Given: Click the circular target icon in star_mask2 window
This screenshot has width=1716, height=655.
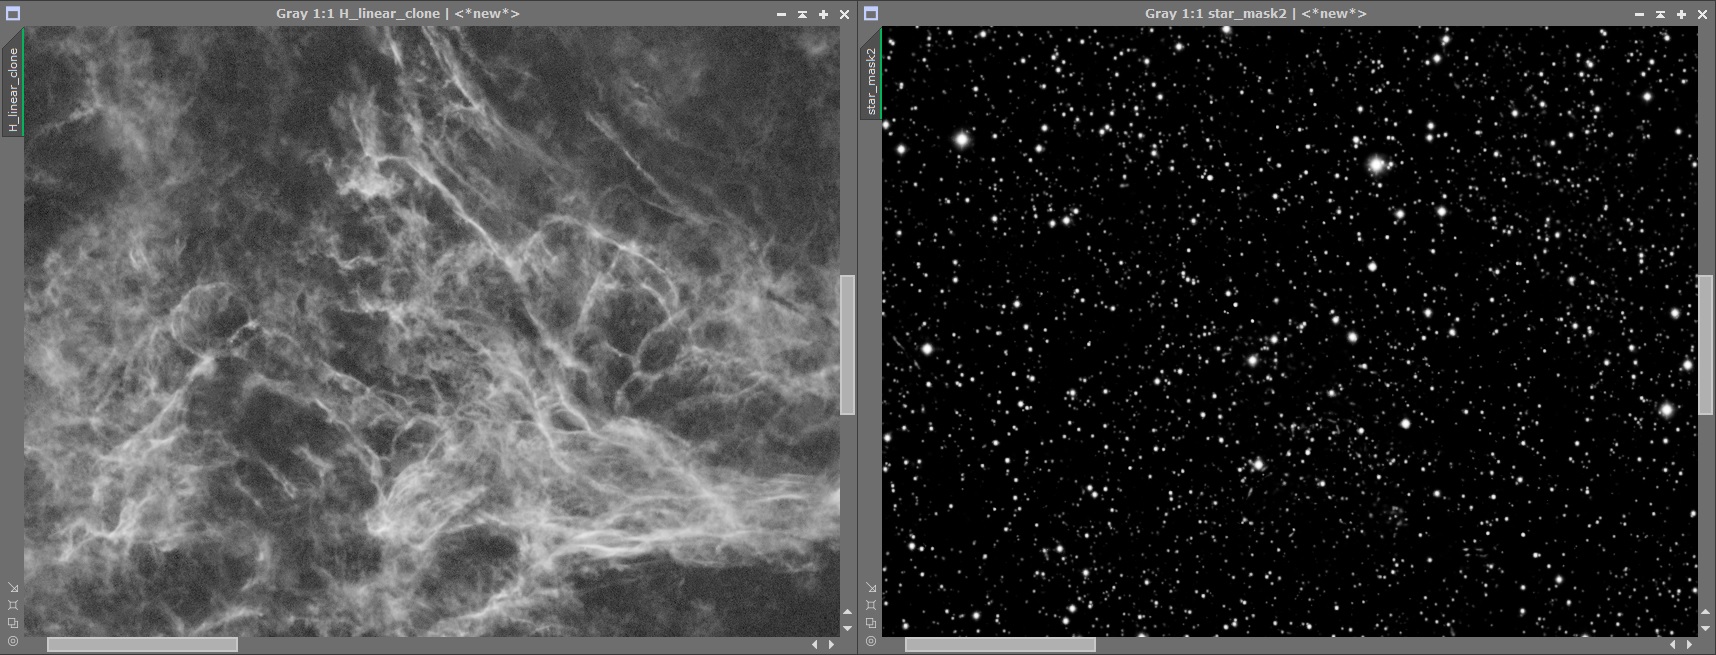Looking at the screenshot, I should point(871,641).
